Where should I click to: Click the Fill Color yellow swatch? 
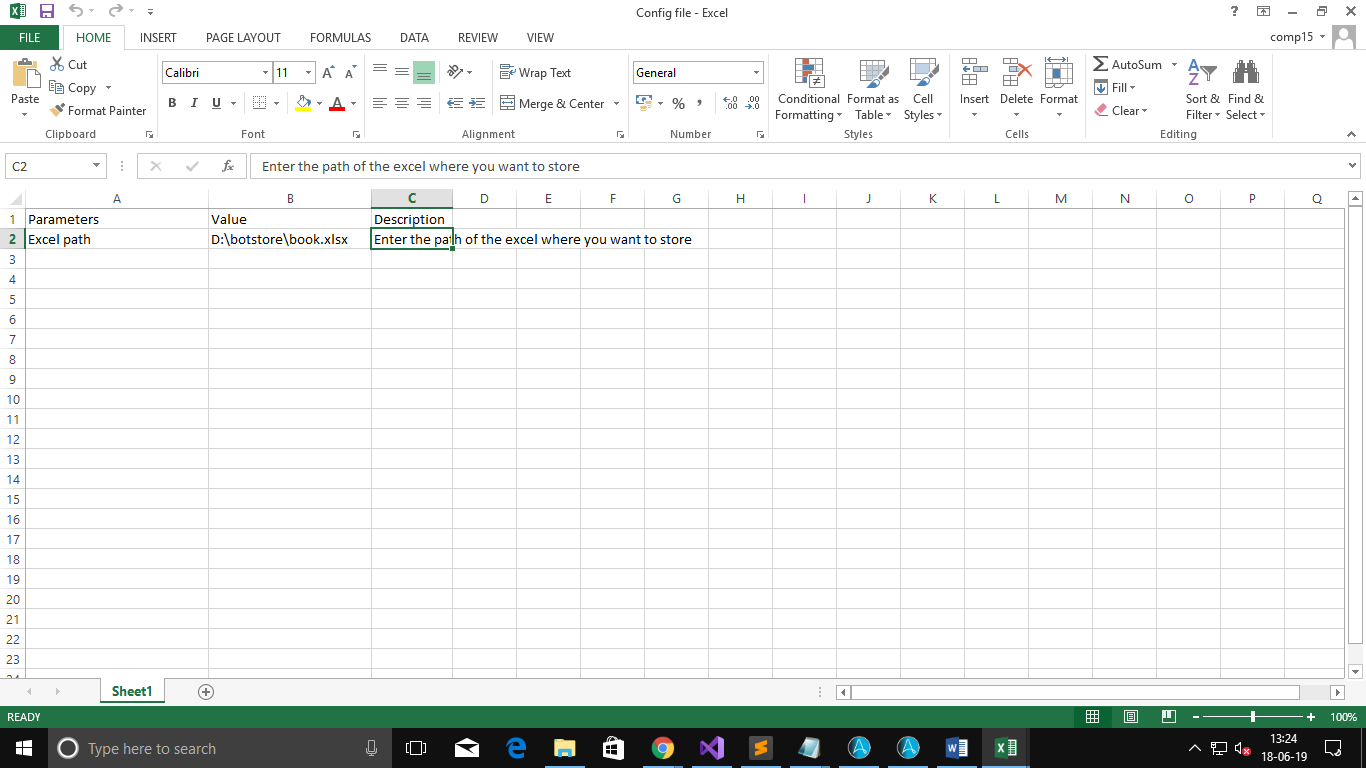[304, 103]
